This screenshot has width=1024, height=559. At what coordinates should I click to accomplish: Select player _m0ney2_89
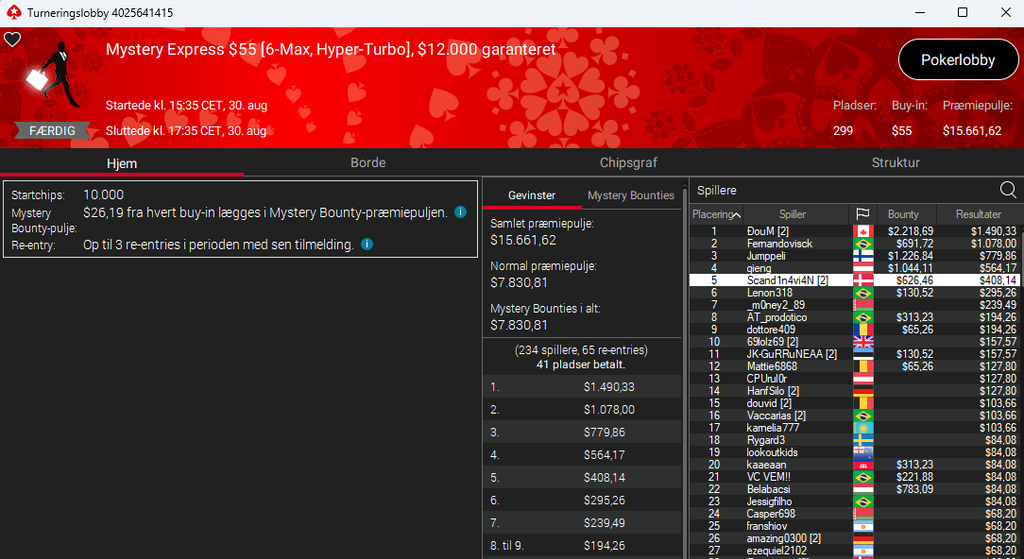click(776, 305)
